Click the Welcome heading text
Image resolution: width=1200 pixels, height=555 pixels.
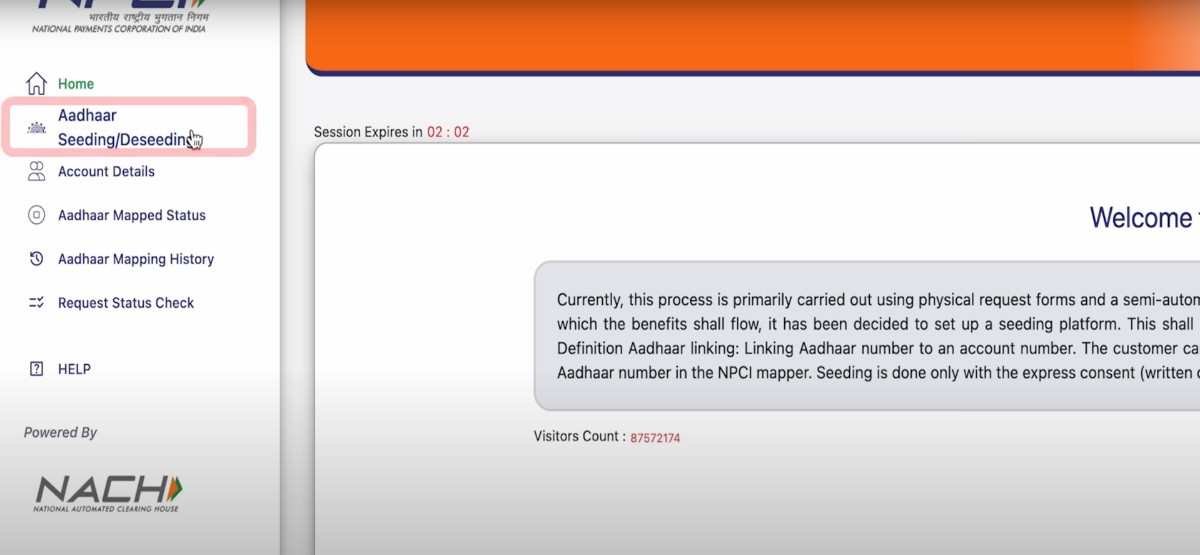pyautogui.click(x=1140, y=217)
